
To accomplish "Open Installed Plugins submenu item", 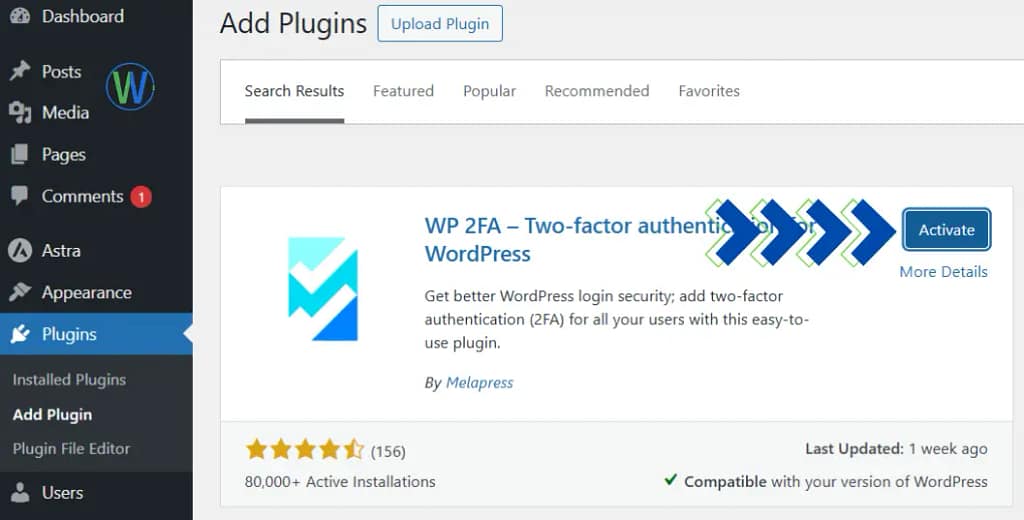I will 69,380.
